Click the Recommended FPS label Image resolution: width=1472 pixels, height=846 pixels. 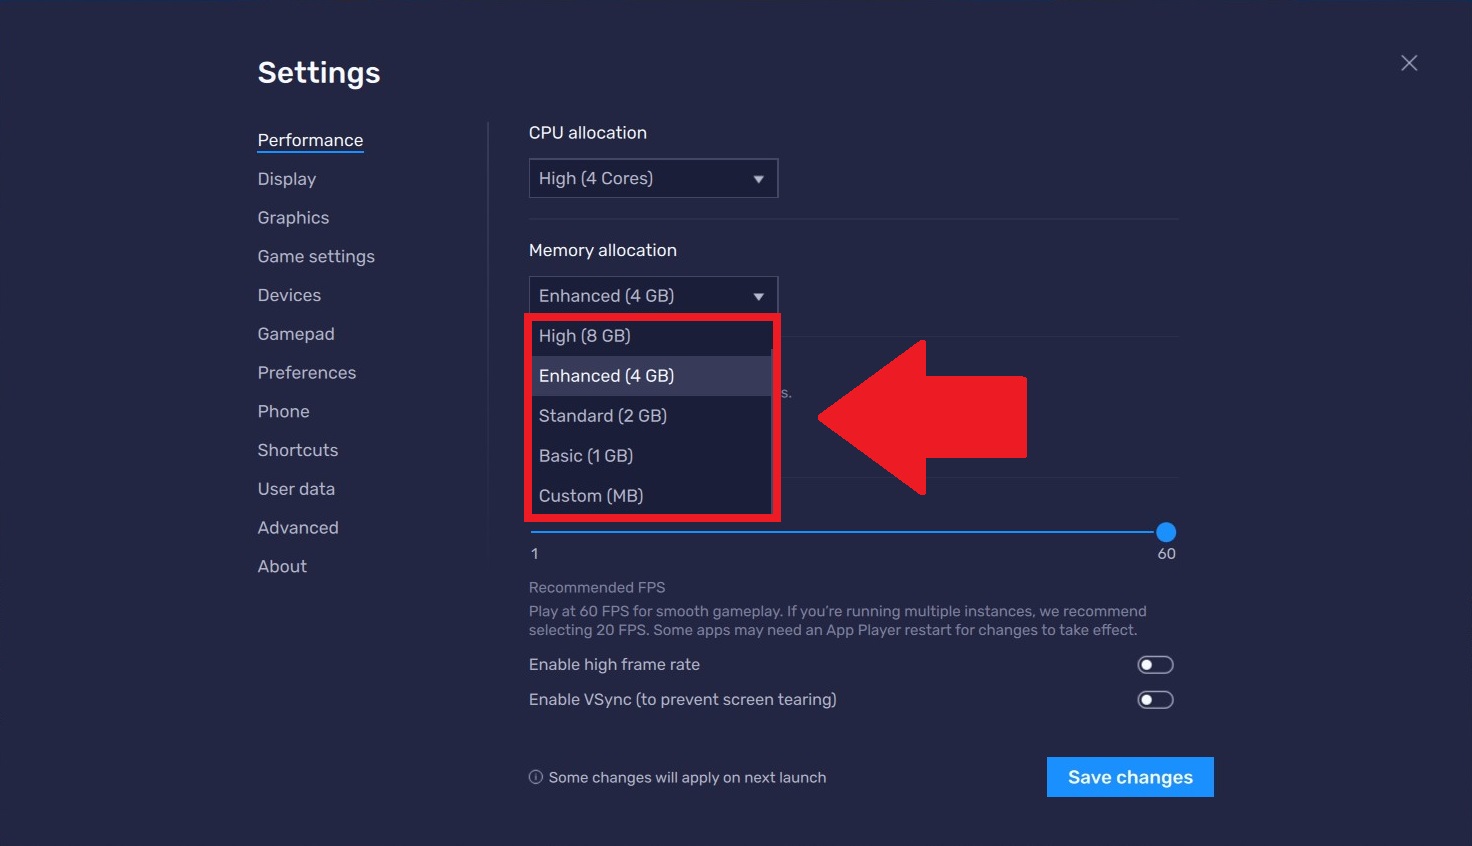point(597,587)
